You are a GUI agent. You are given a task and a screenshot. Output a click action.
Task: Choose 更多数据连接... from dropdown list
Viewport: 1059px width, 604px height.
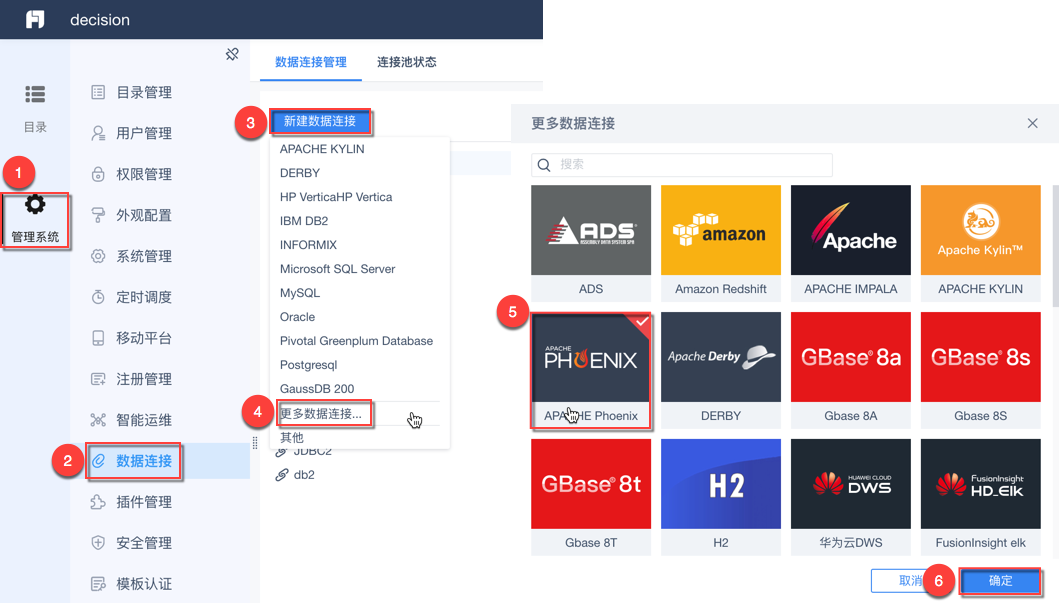(321, 413)
